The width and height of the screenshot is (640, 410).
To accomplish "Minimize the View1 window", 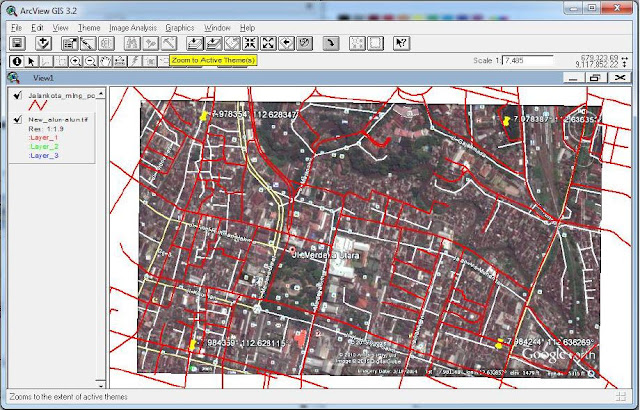I will click(573, 78).
